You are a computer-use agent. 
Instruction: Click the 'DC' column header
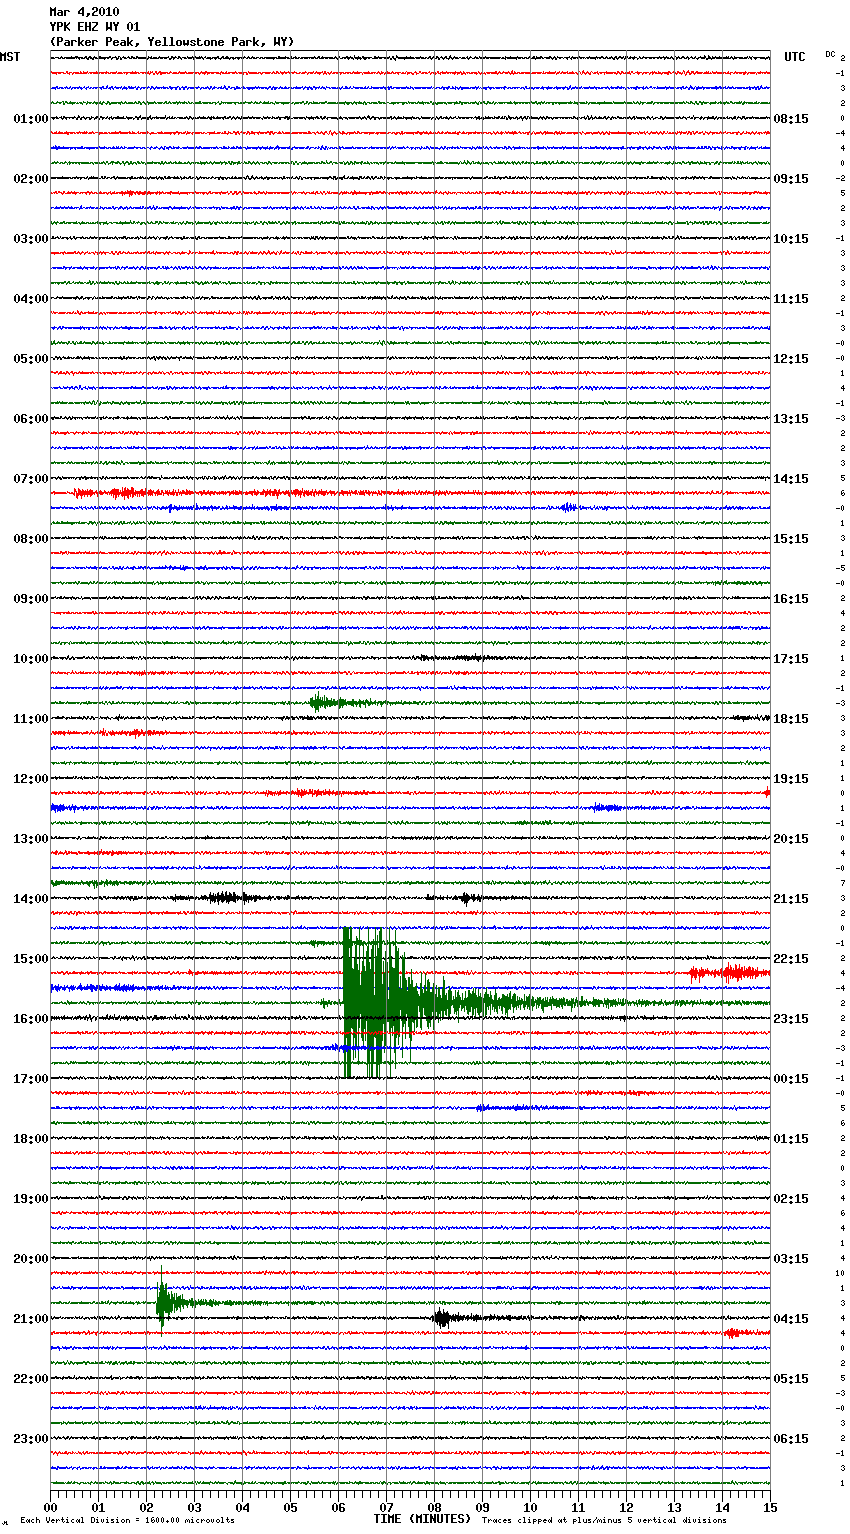[x=830, y=54]
